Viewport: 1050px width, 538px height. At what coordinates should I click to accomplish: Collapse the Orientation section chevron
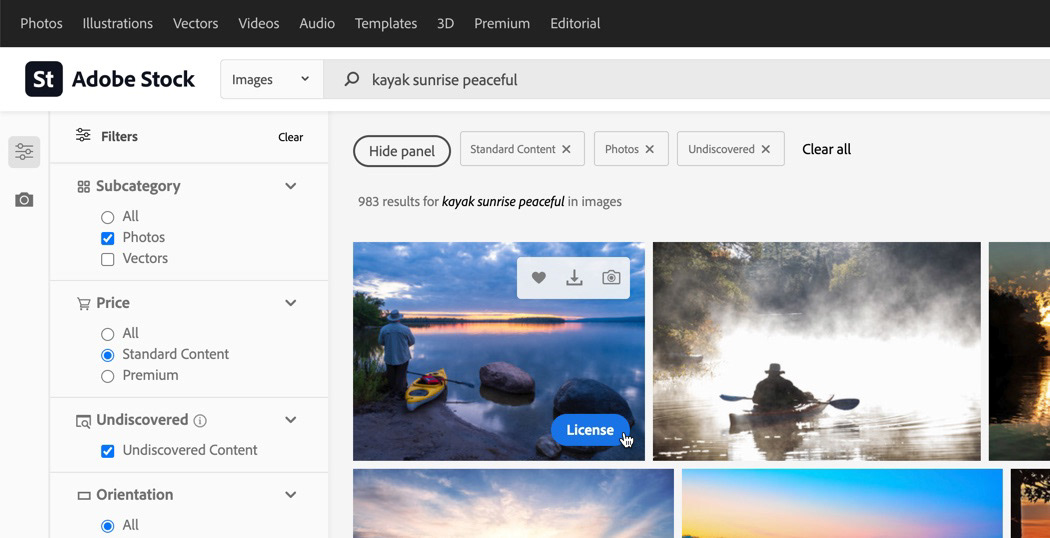tap(291, 495)
